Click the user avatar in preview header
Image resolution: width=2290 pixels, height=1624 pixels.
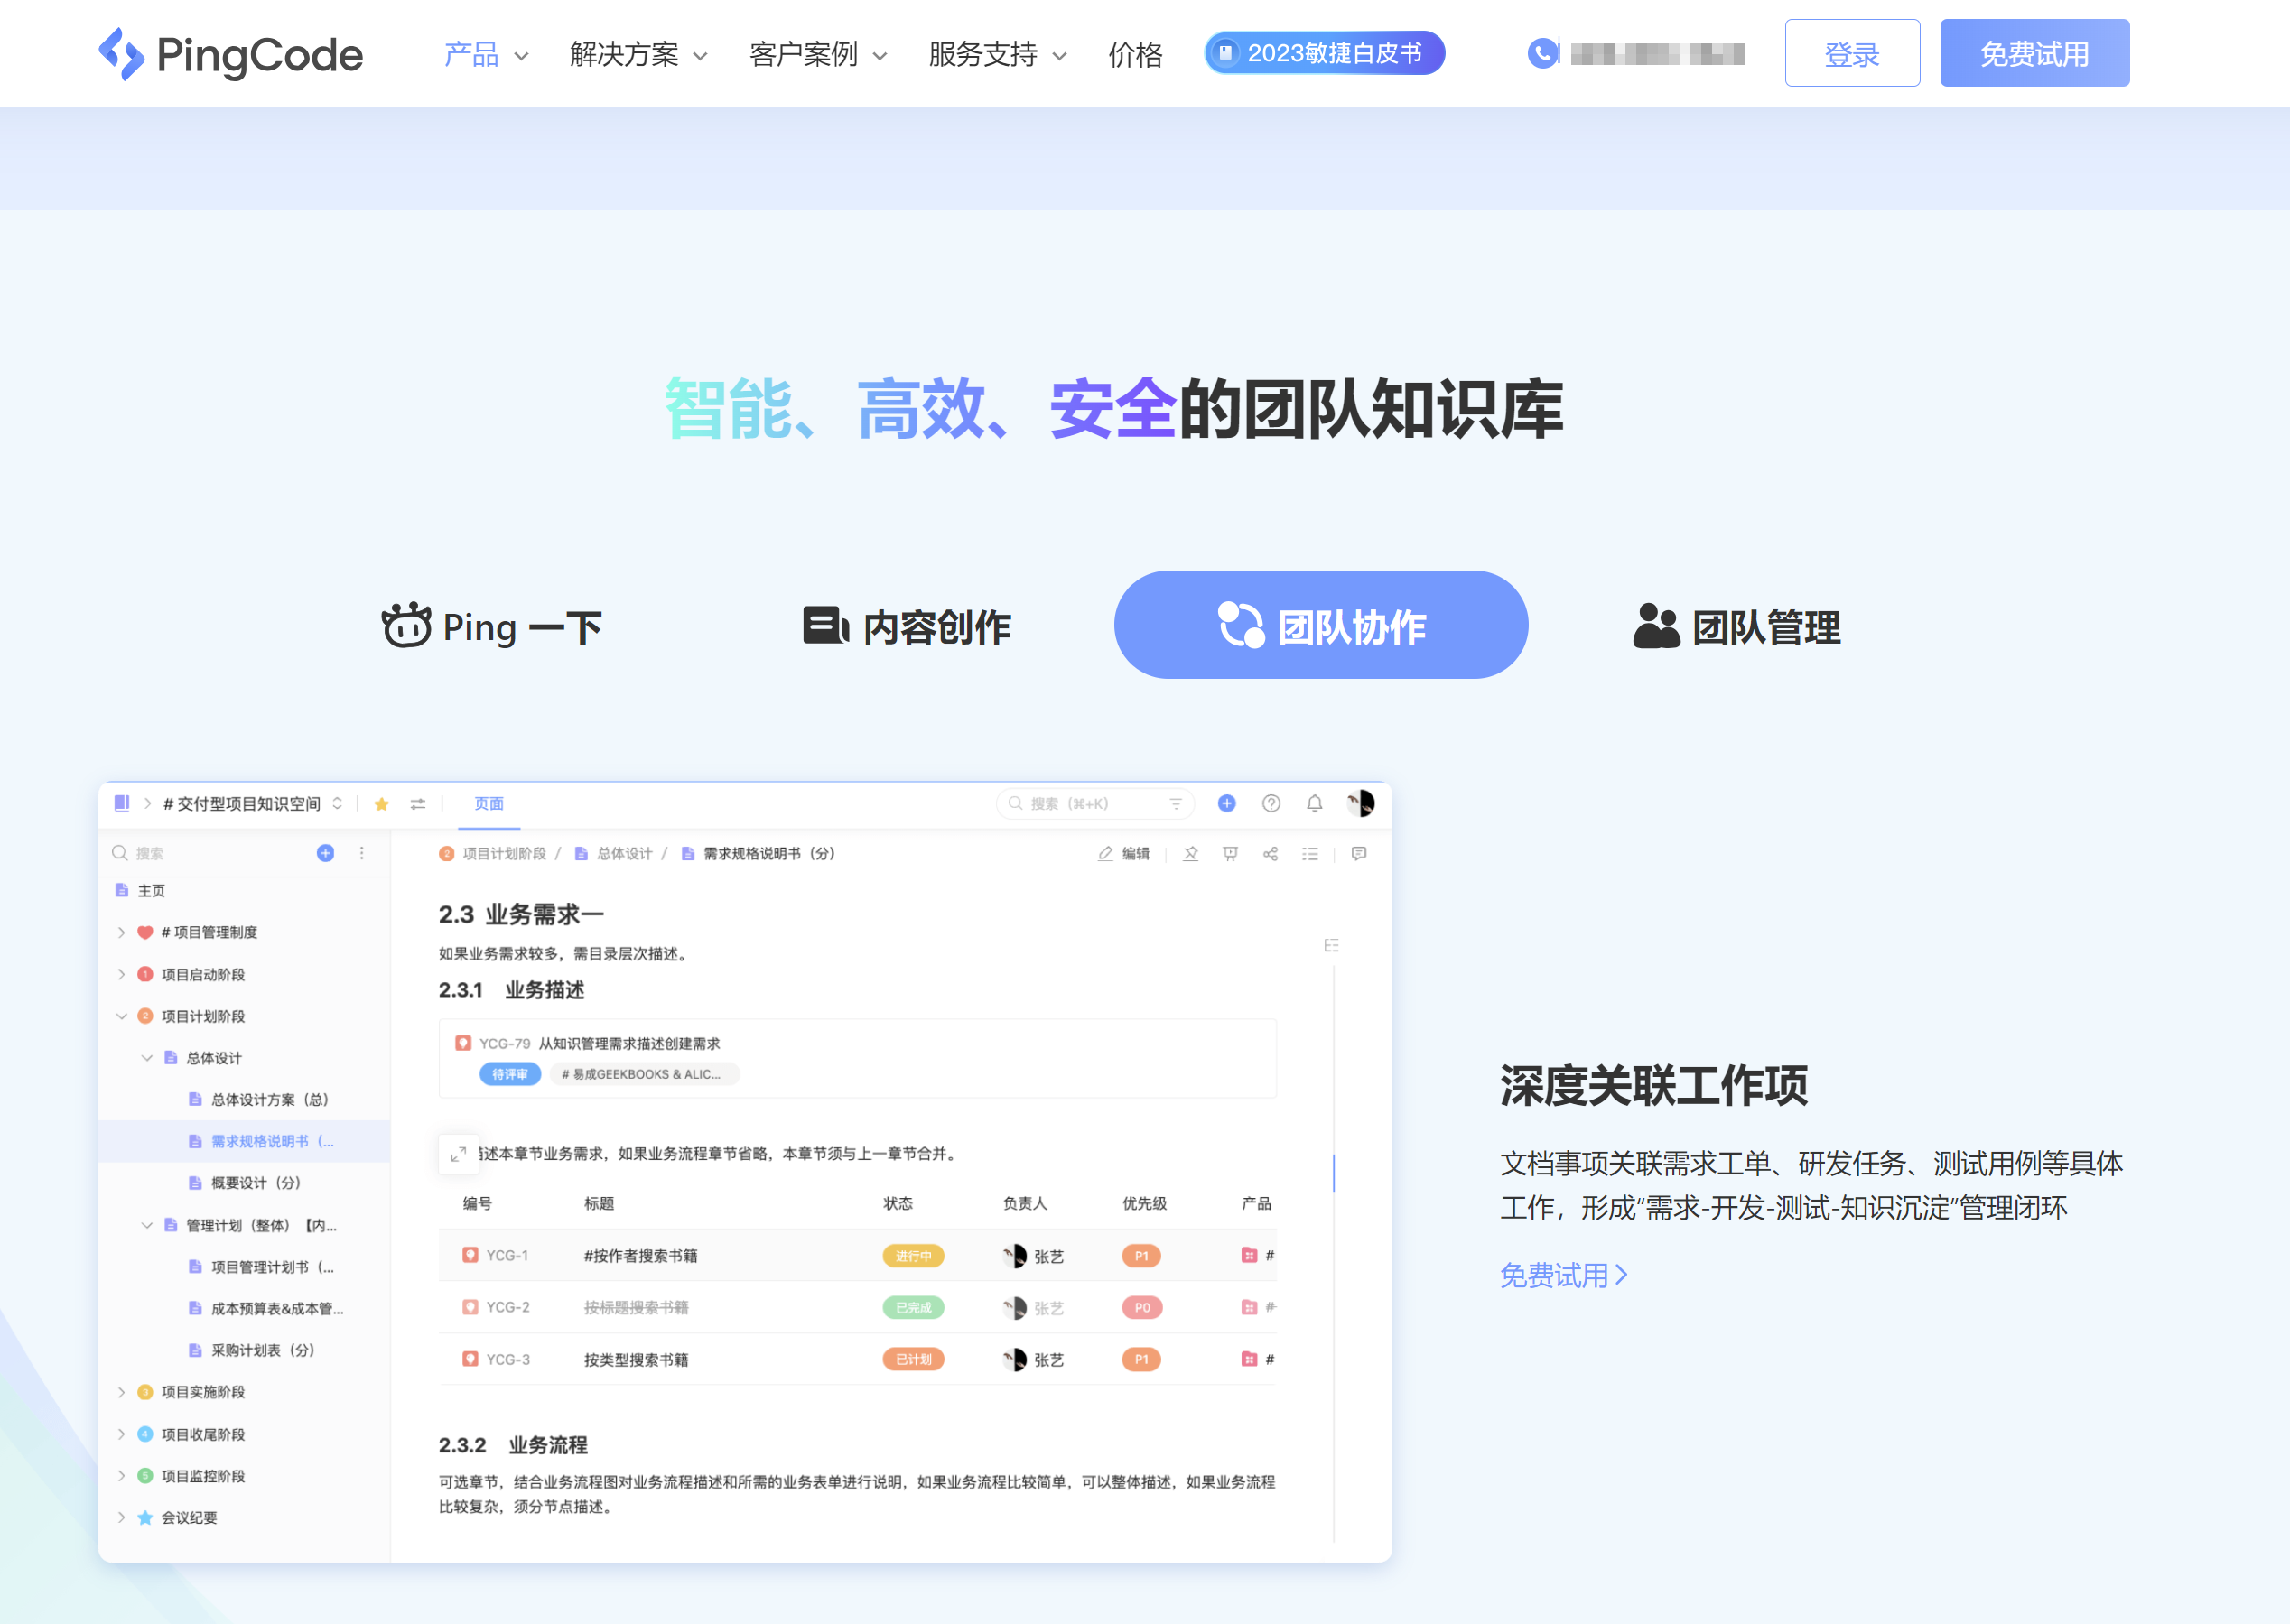click(1360, 803)
